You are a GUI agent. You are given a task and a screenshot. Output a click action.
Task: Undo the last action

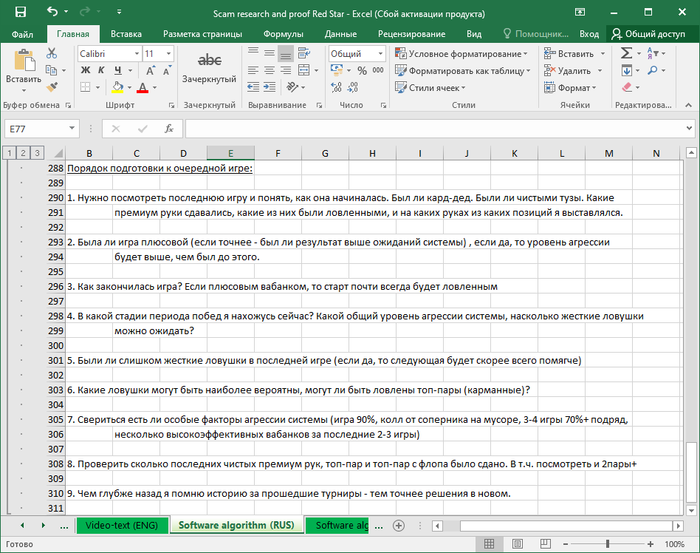pos(52,12)
